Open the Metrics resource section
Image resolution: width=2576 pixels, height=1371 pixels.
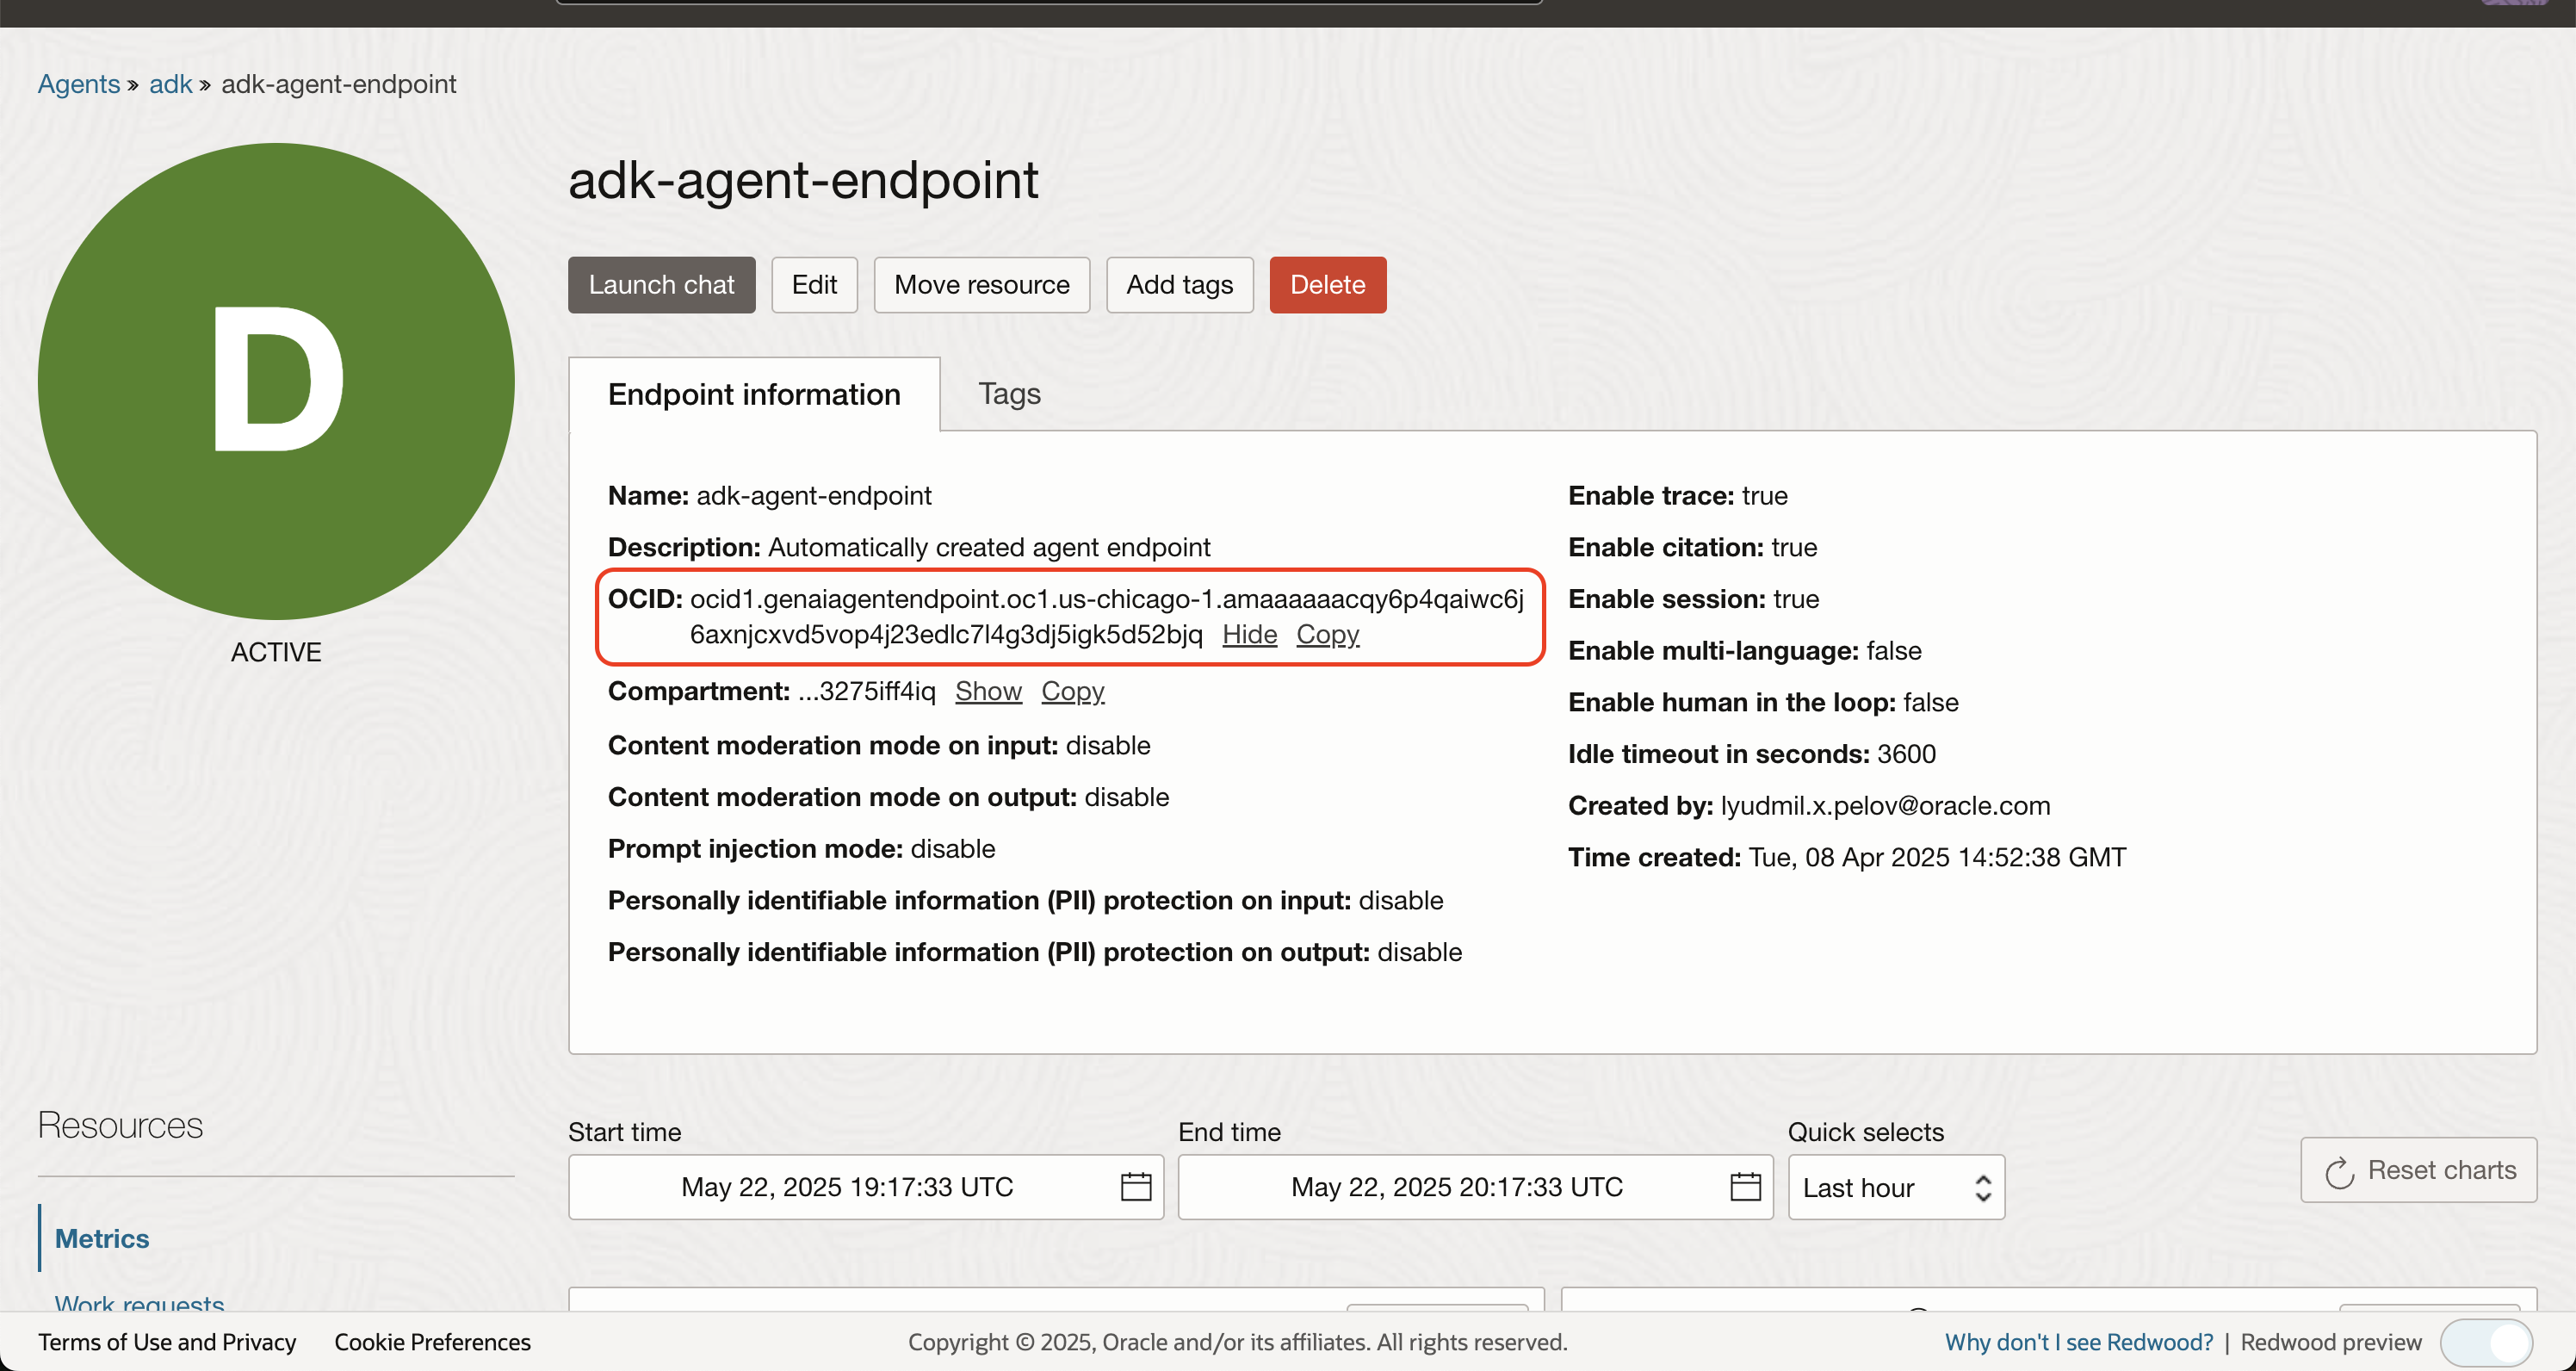pyautogui.click(x=101, y=1238)
